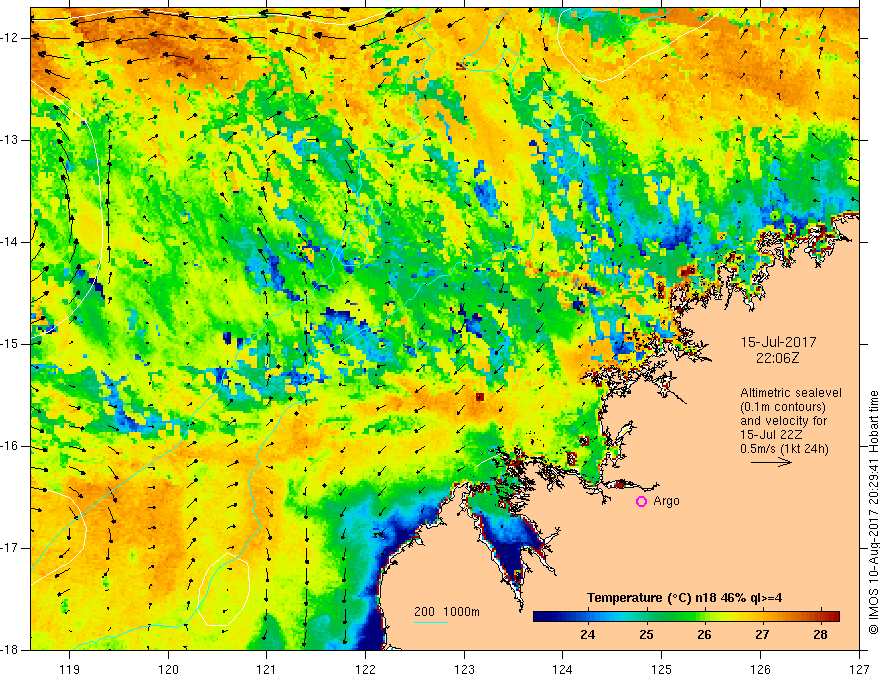Click the '15-Jul 22Z' caption line
880x680 pixels.
[771, 435]
